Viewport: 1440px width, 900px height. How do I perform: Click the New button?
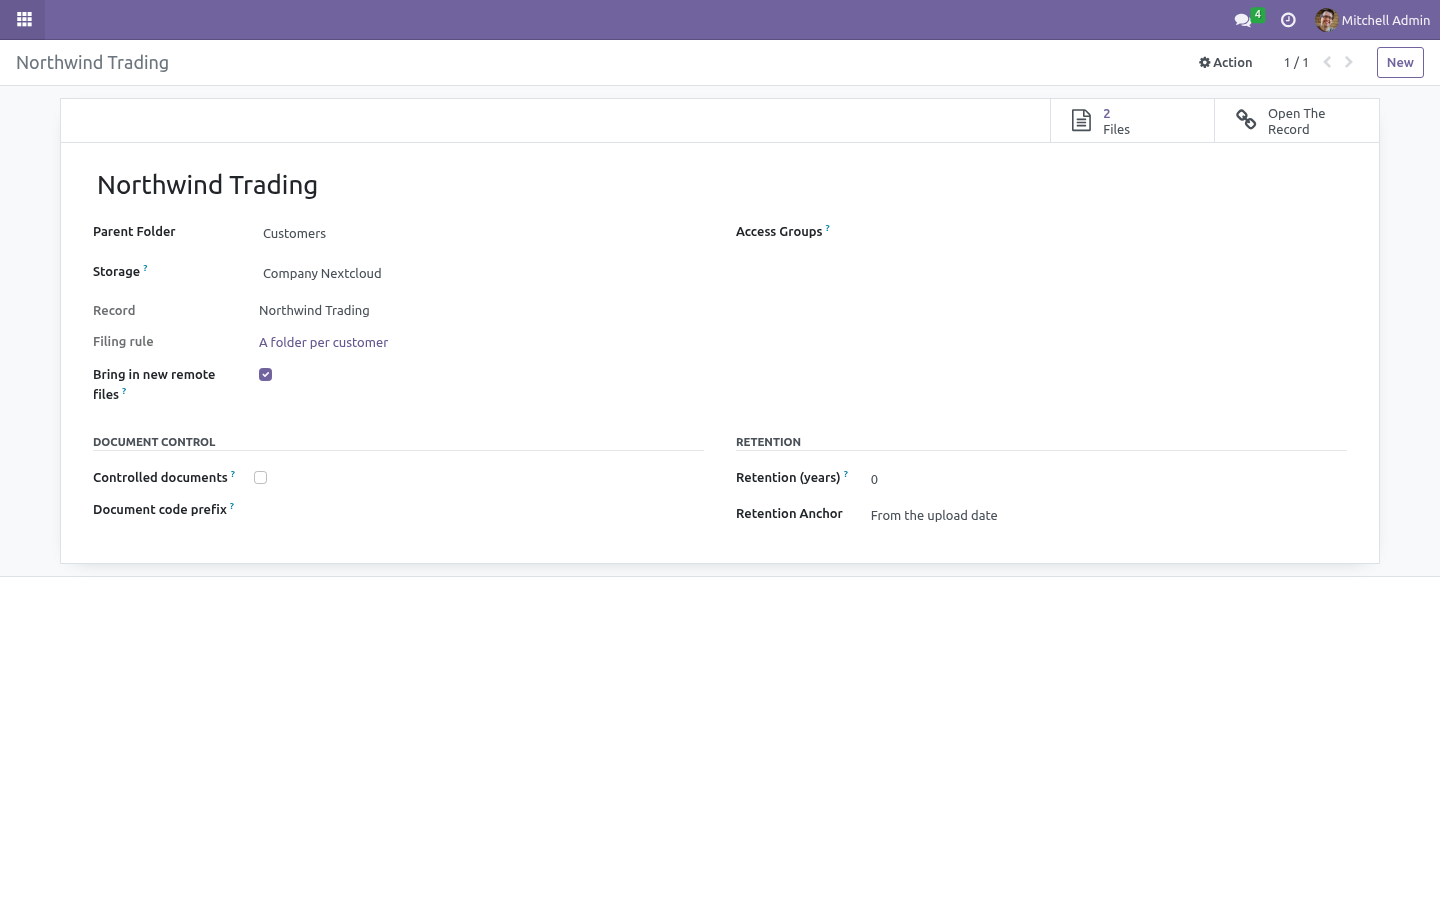[x=1400, y=62]
